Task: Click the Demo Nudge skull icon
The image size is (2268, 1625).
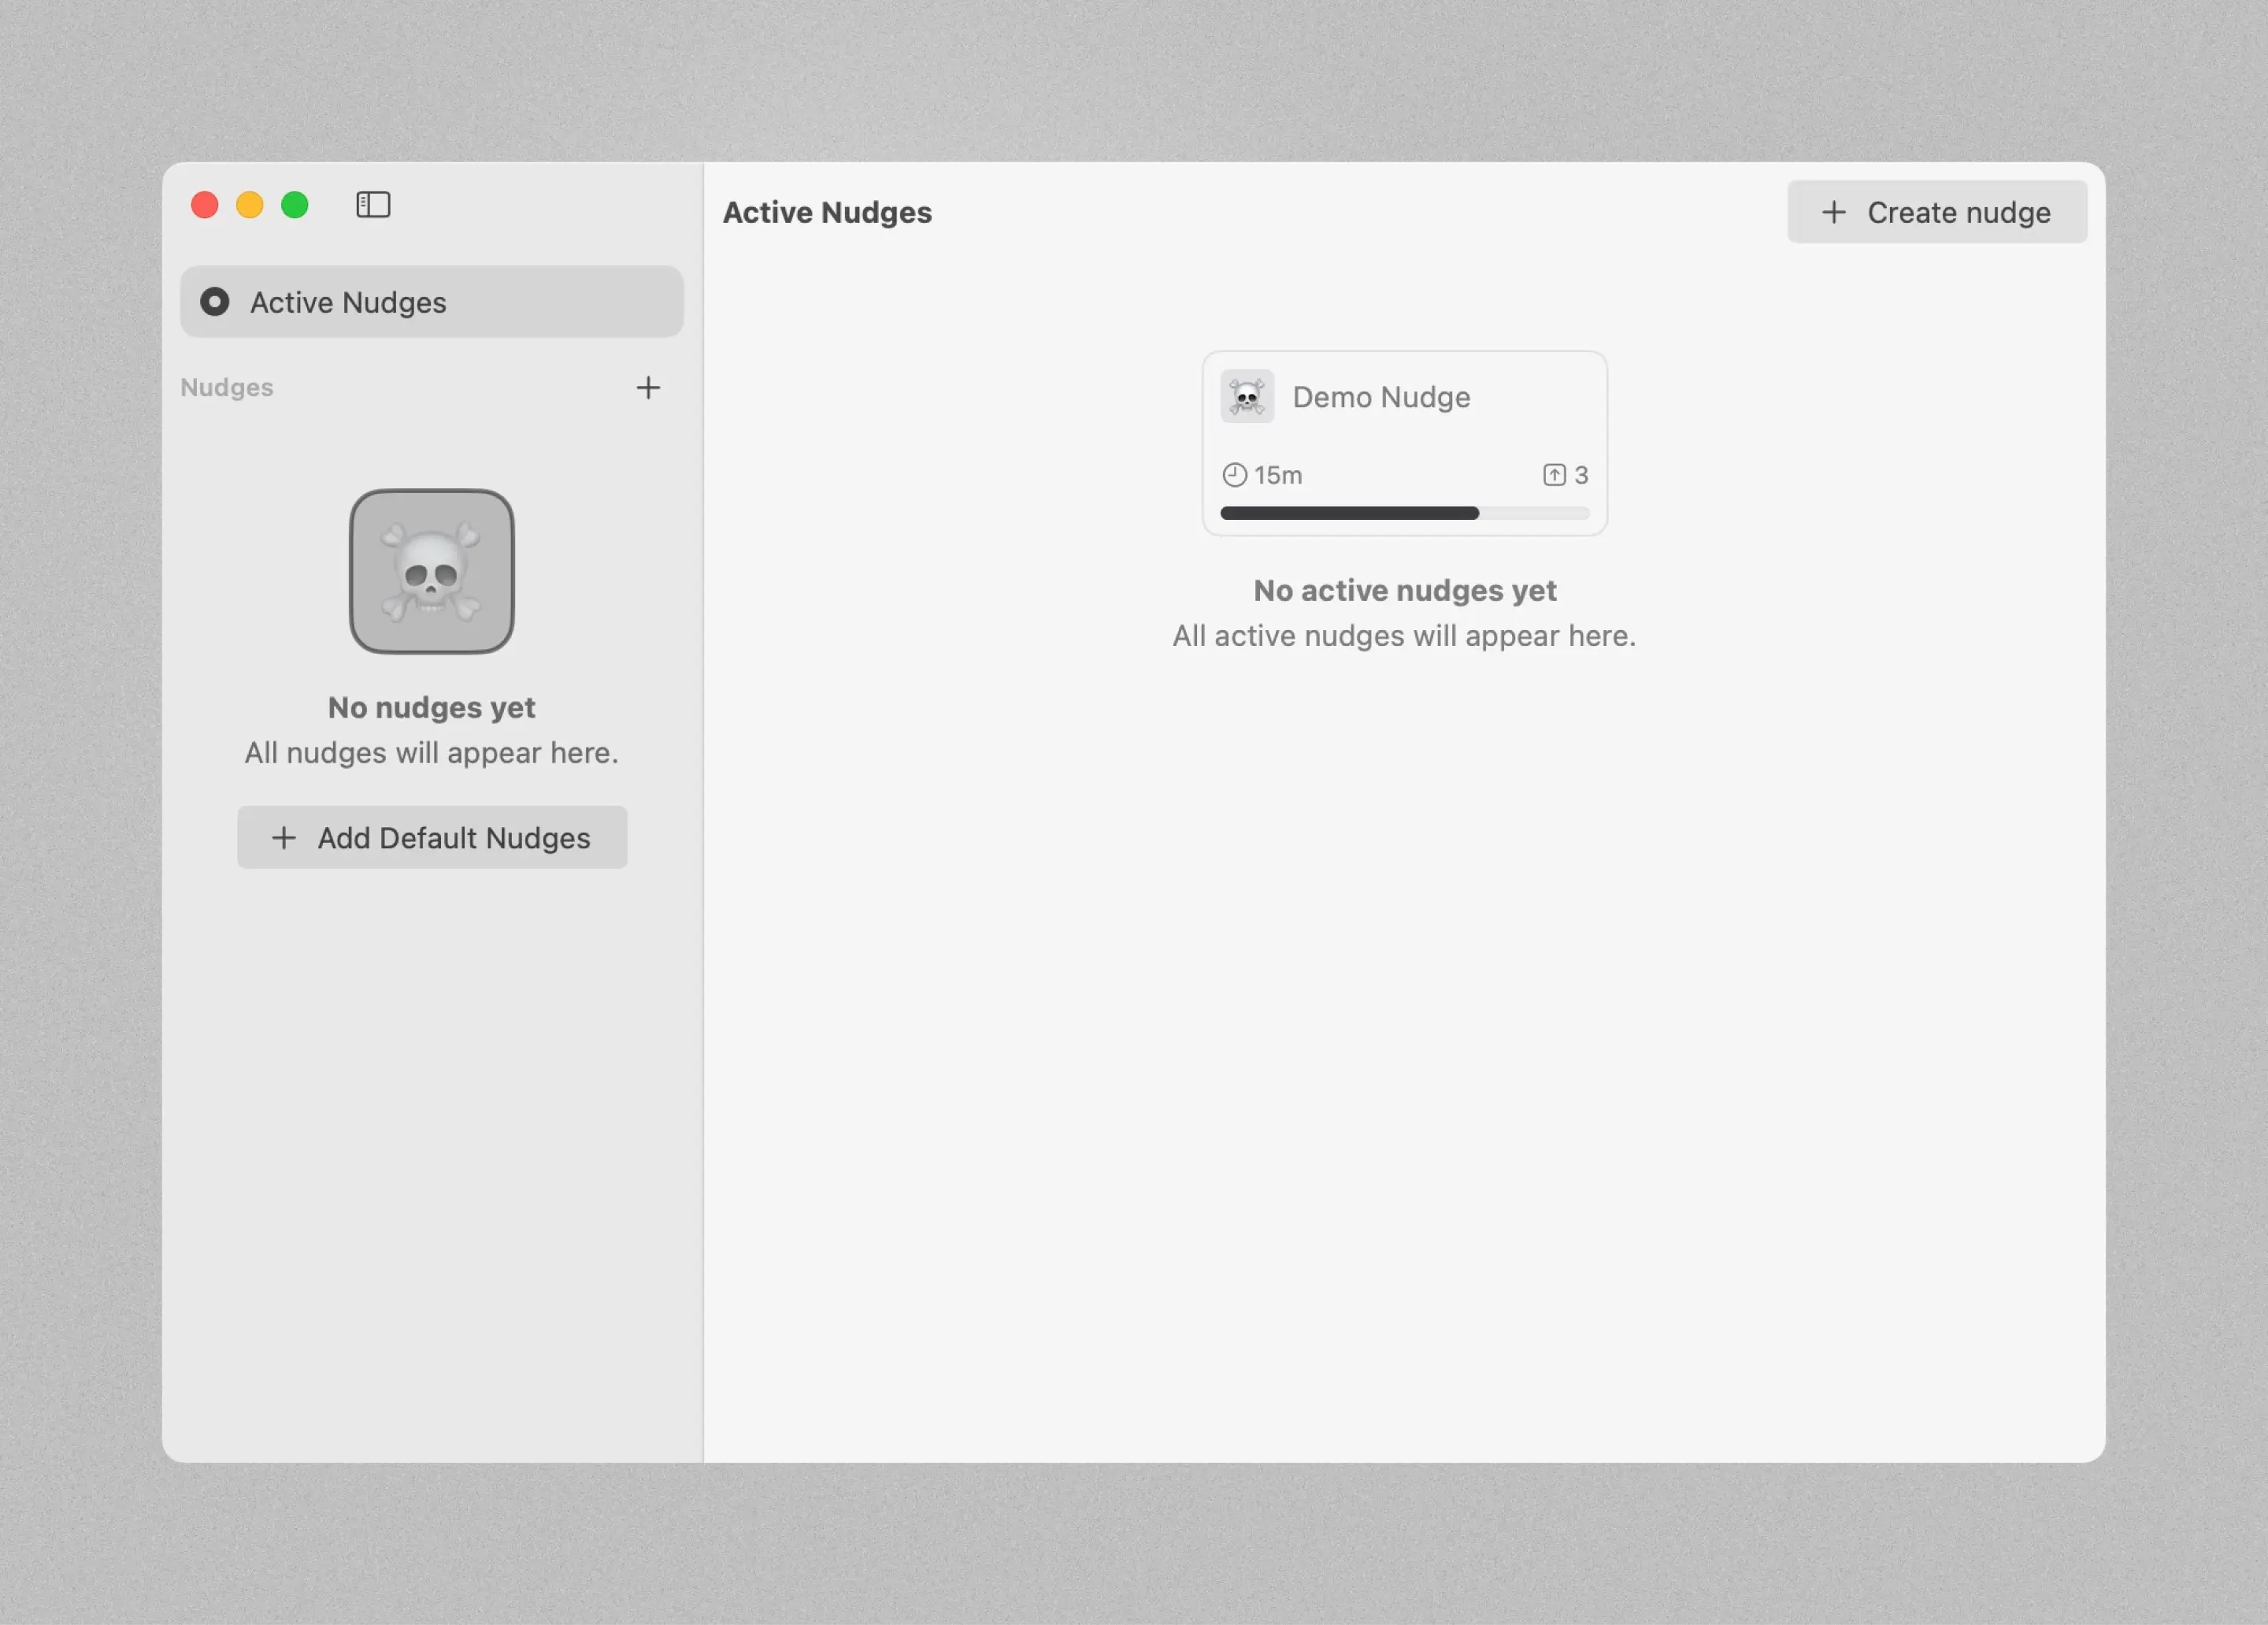Action: (1246, 397)
